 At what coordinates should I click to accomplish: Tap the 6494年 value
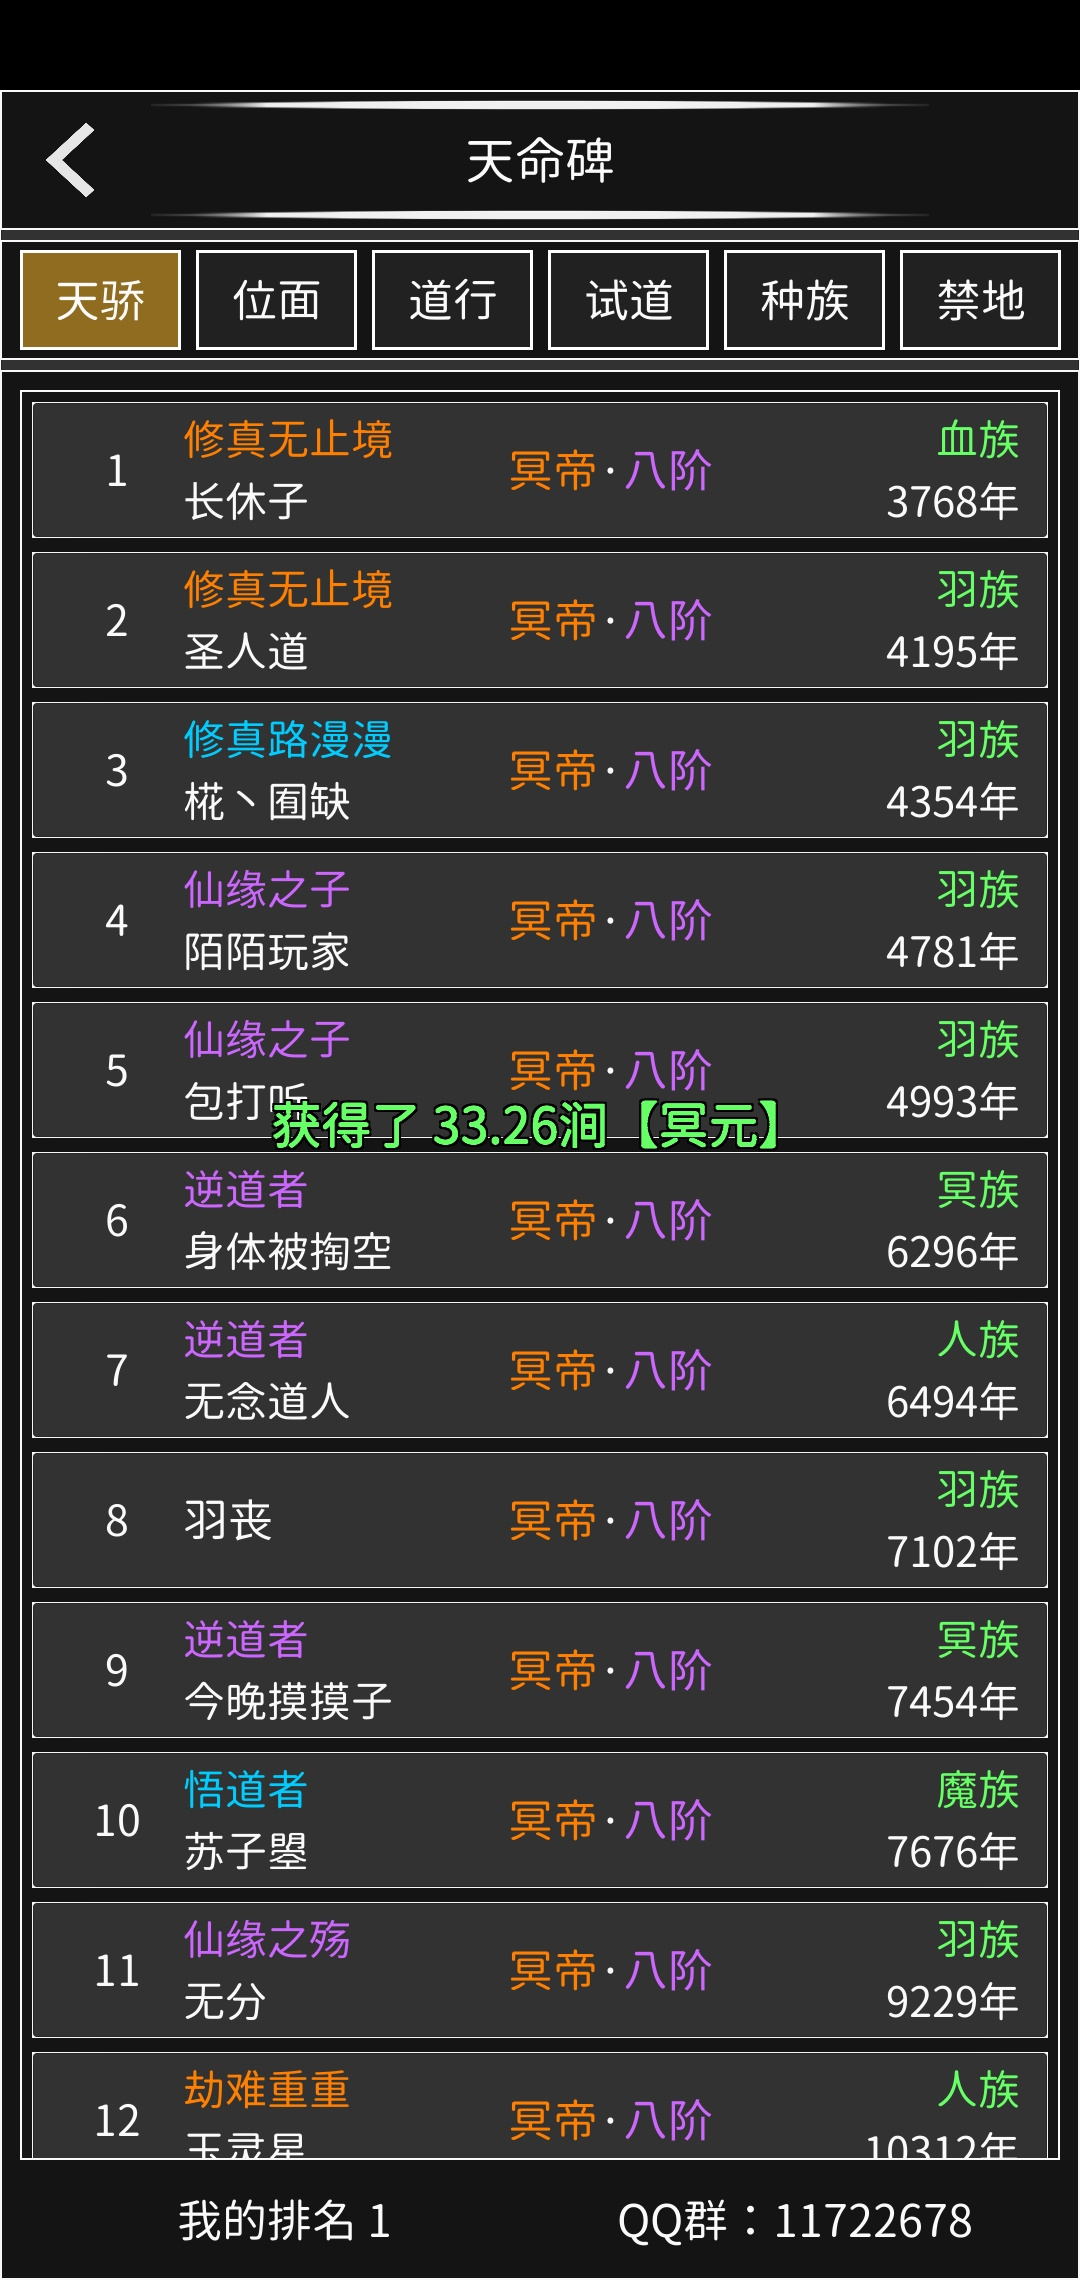952,1402
